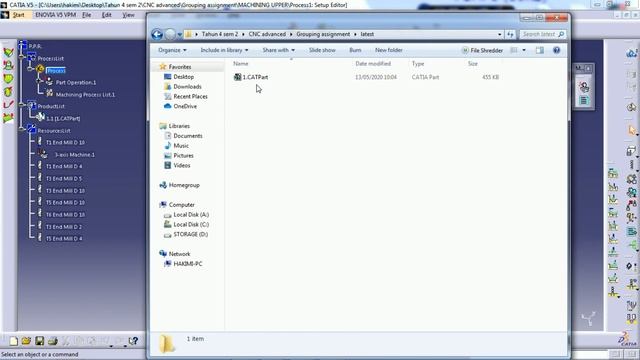
Task: Click the CATIA Start menu logo icon
Action: pos(4,15)
